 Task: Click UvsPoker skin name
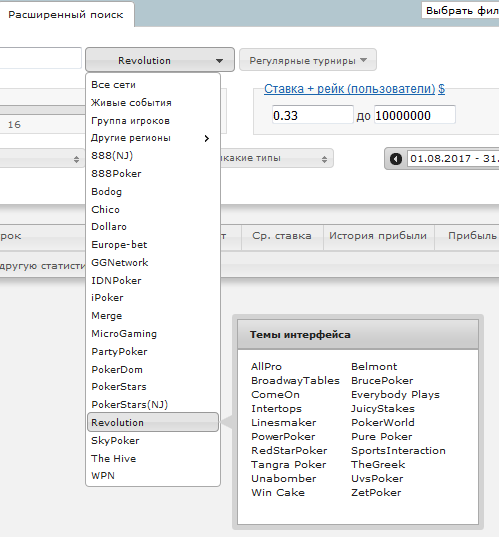coord(377,479)
